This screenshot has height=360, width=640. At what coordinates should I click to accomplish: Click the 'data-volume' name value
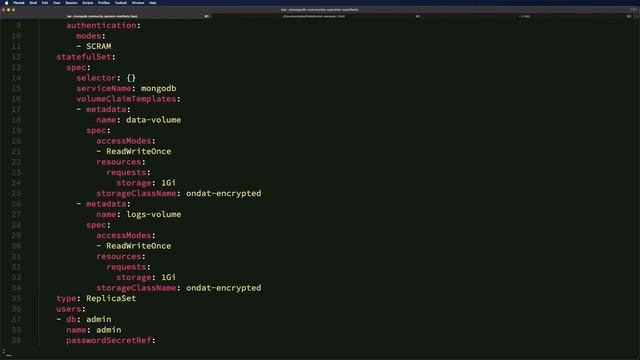point(153,120)
